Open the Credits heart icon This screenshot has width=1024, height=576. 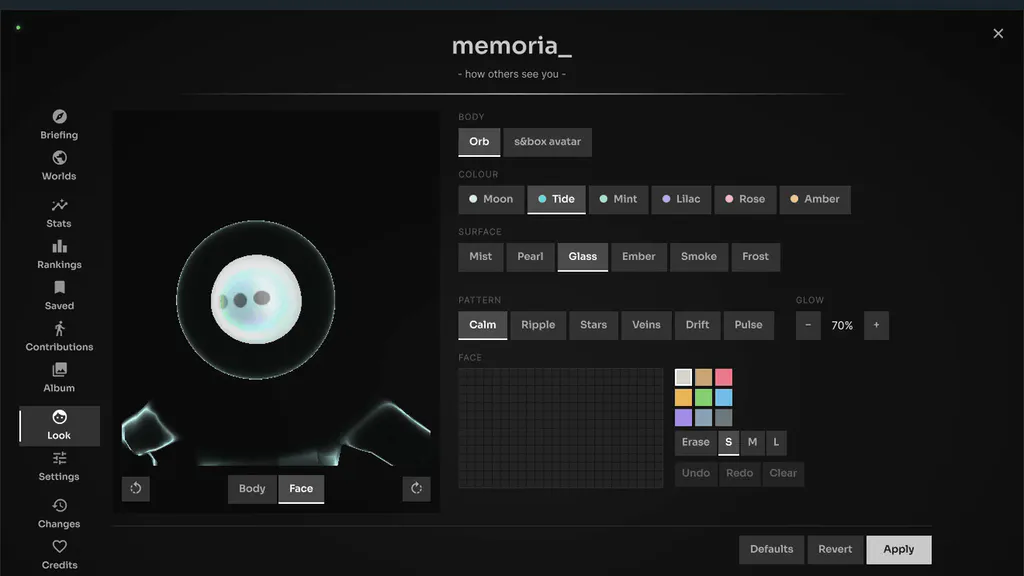tap(59, 546)
